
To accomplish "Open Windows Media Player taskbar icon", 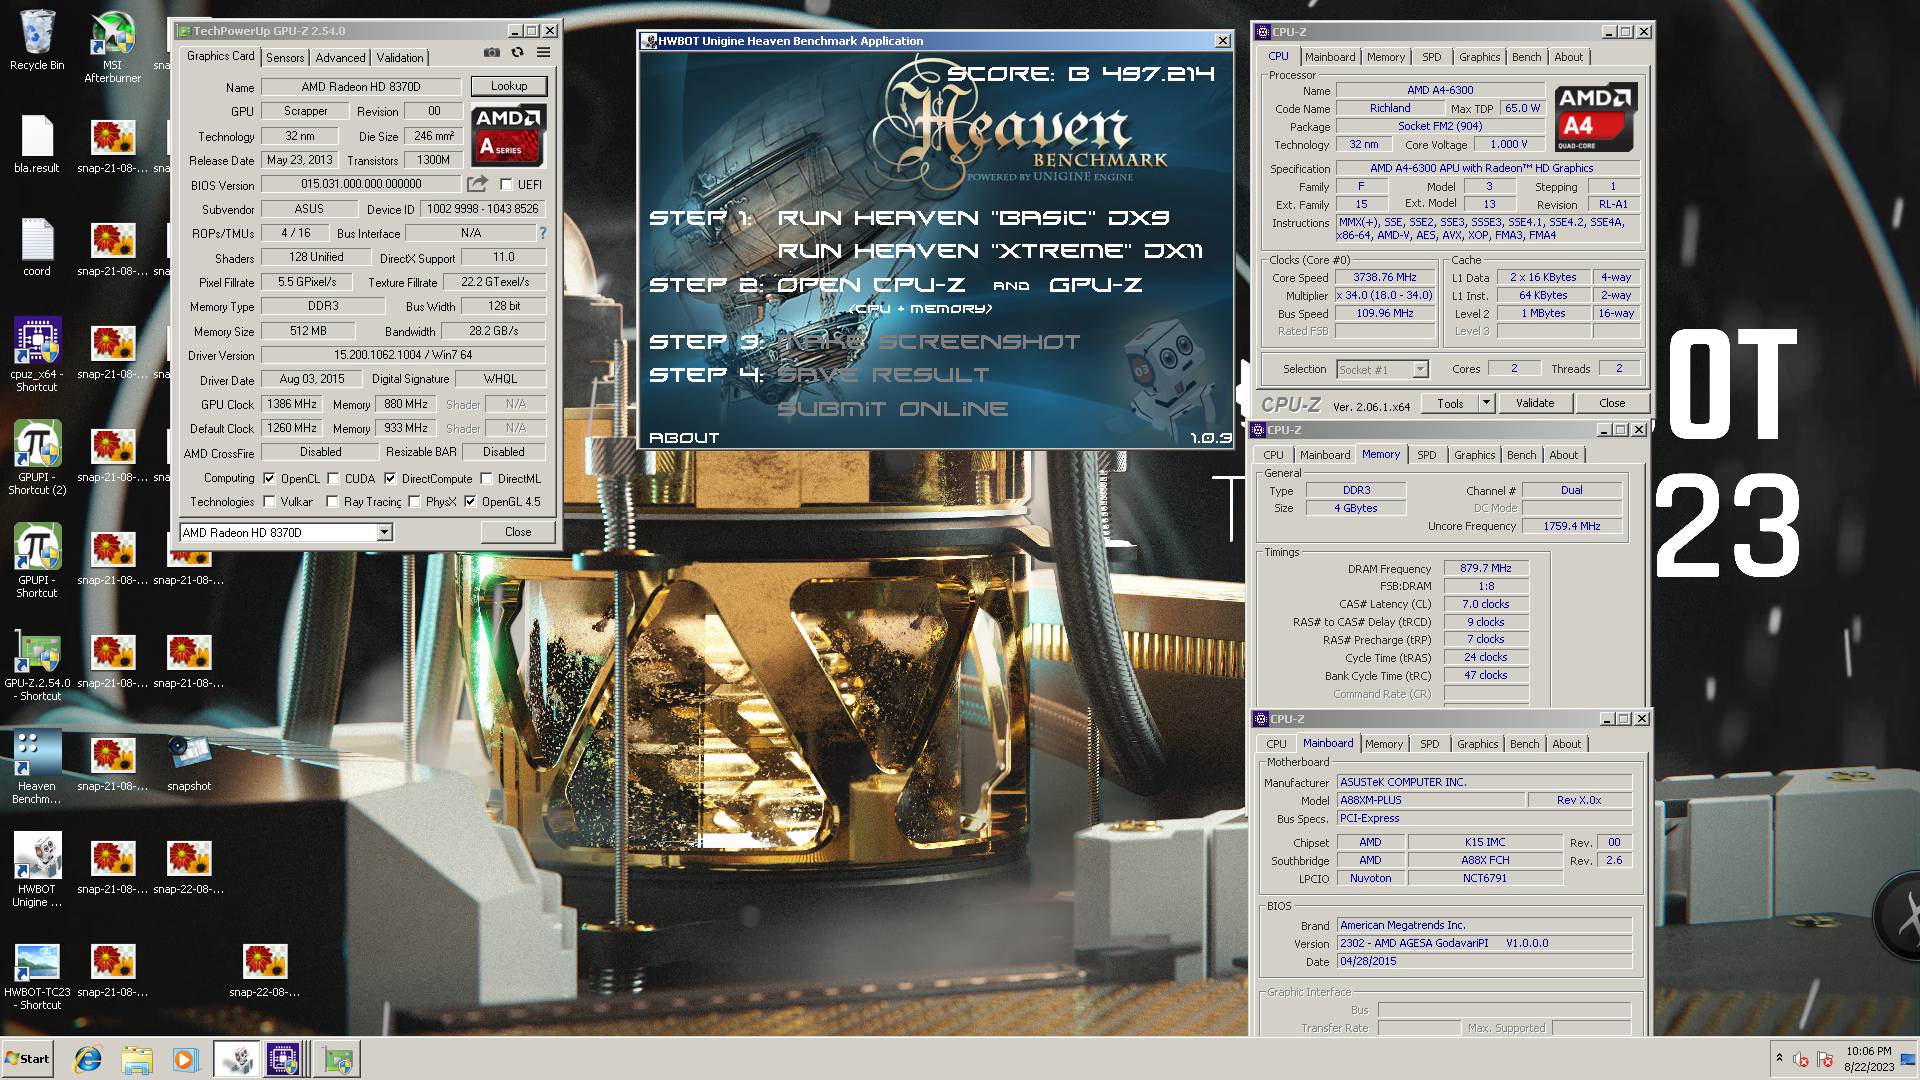I will 185,1059.
